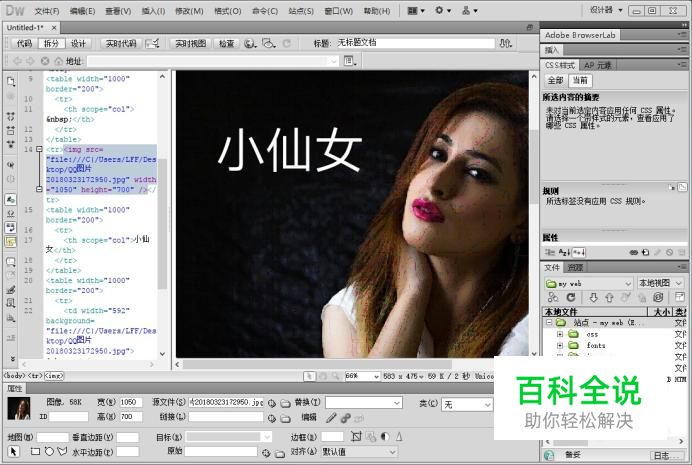Select the circle hotspot tool

pyautogui.click(x=49, y=451)
